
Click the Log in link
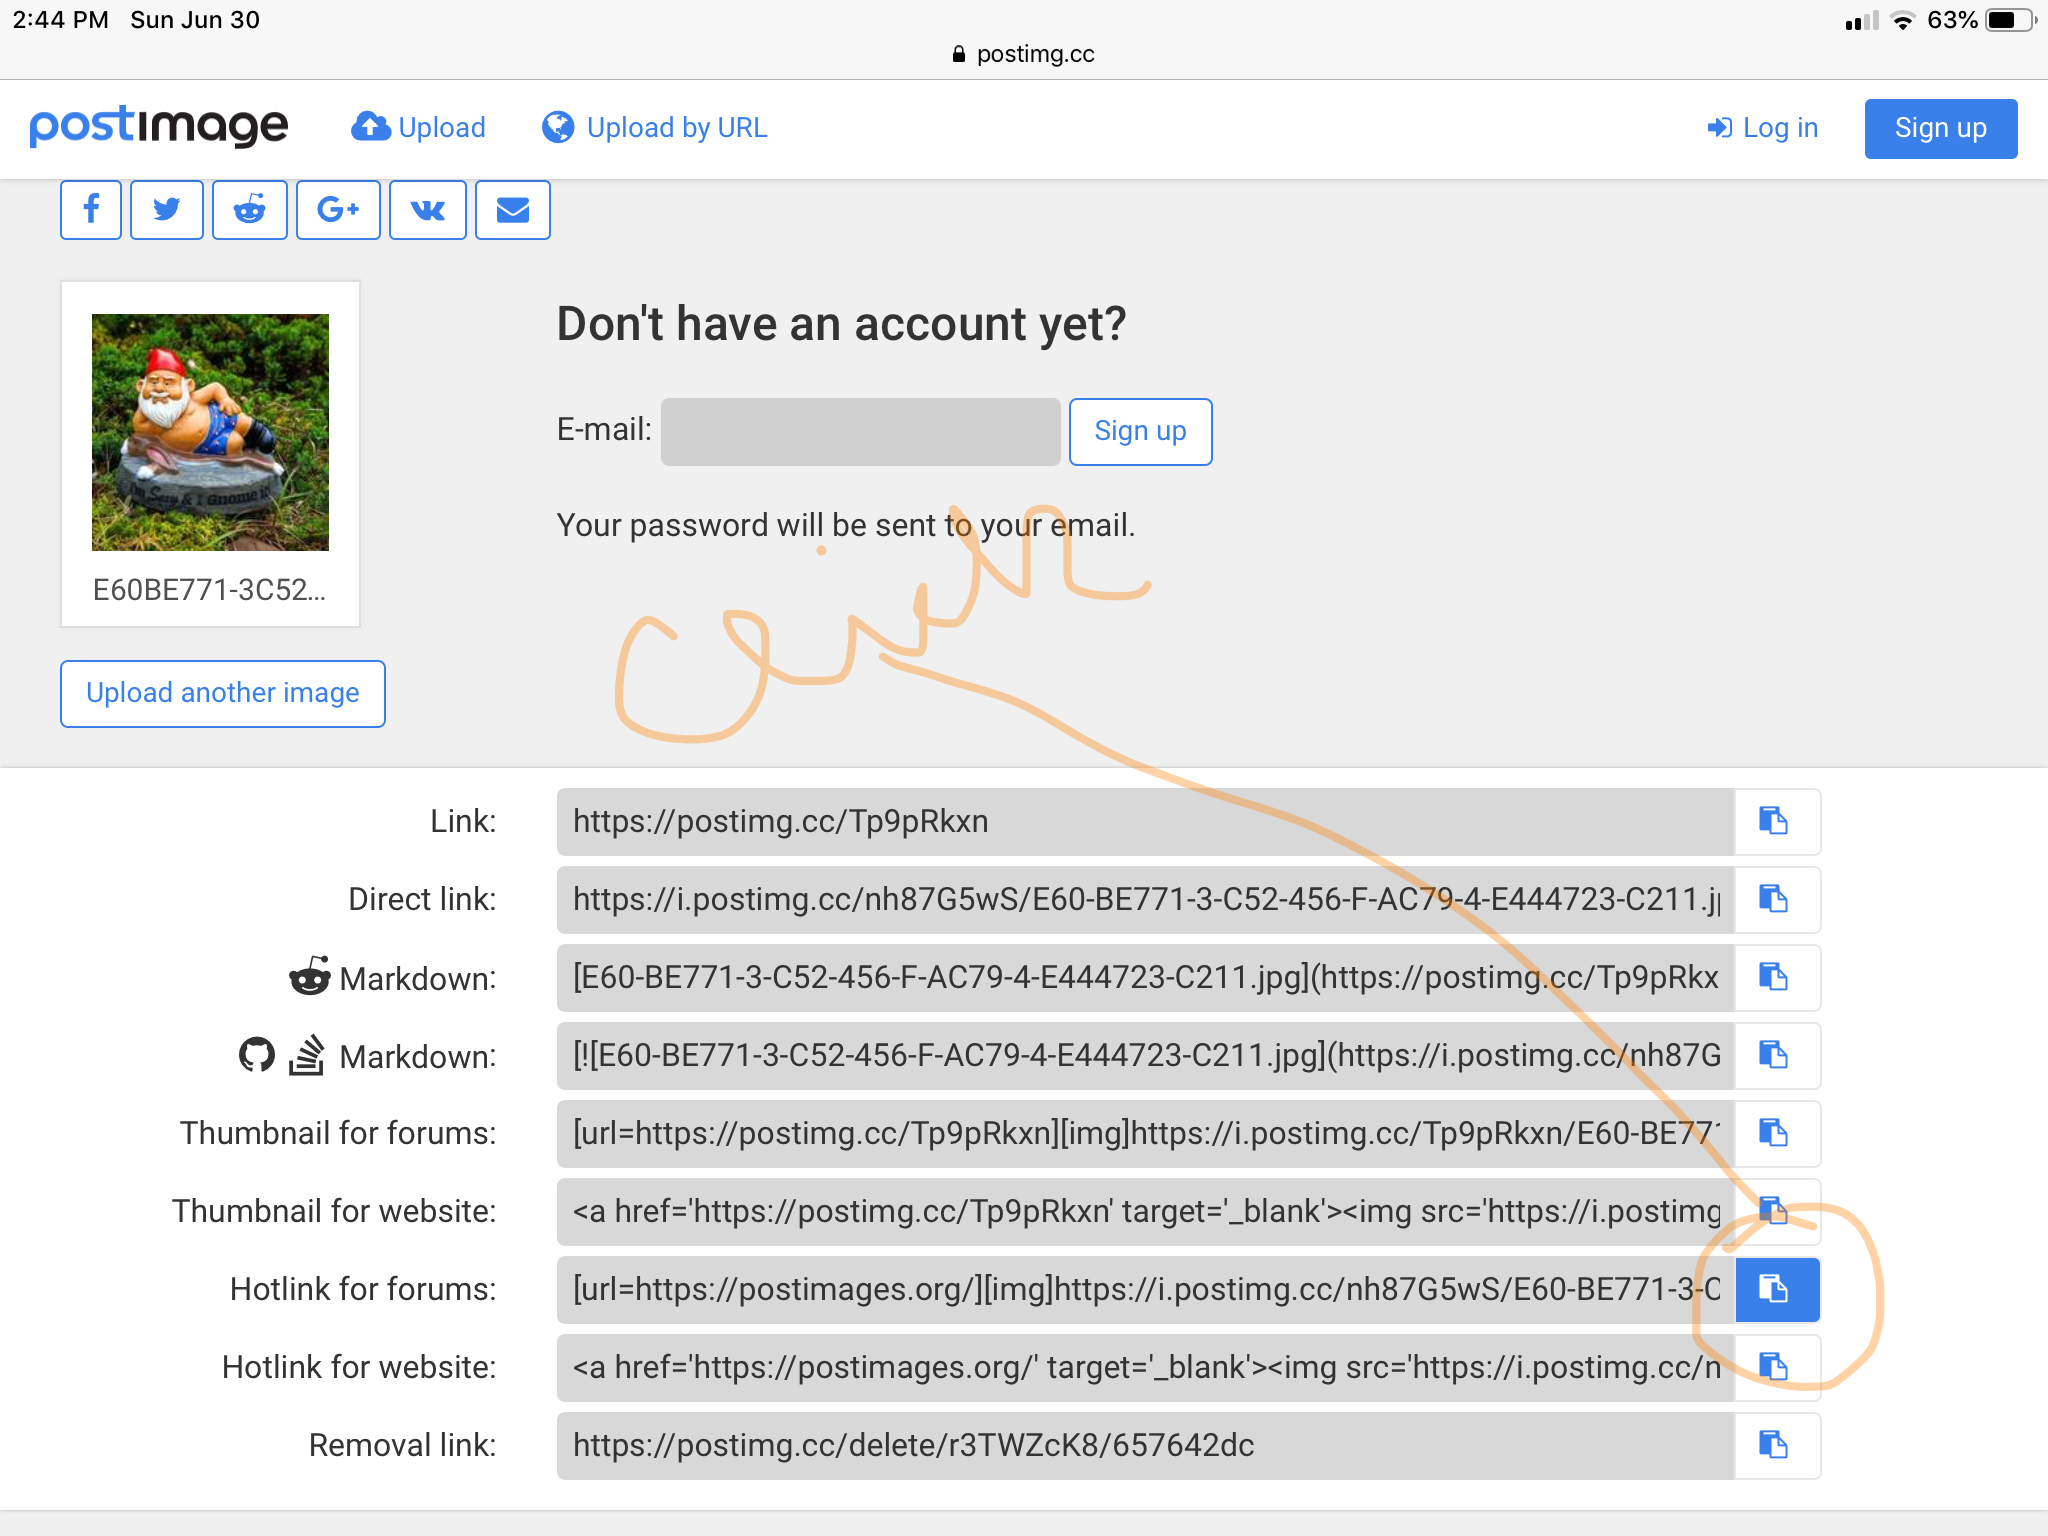(x=1762, y=128)
